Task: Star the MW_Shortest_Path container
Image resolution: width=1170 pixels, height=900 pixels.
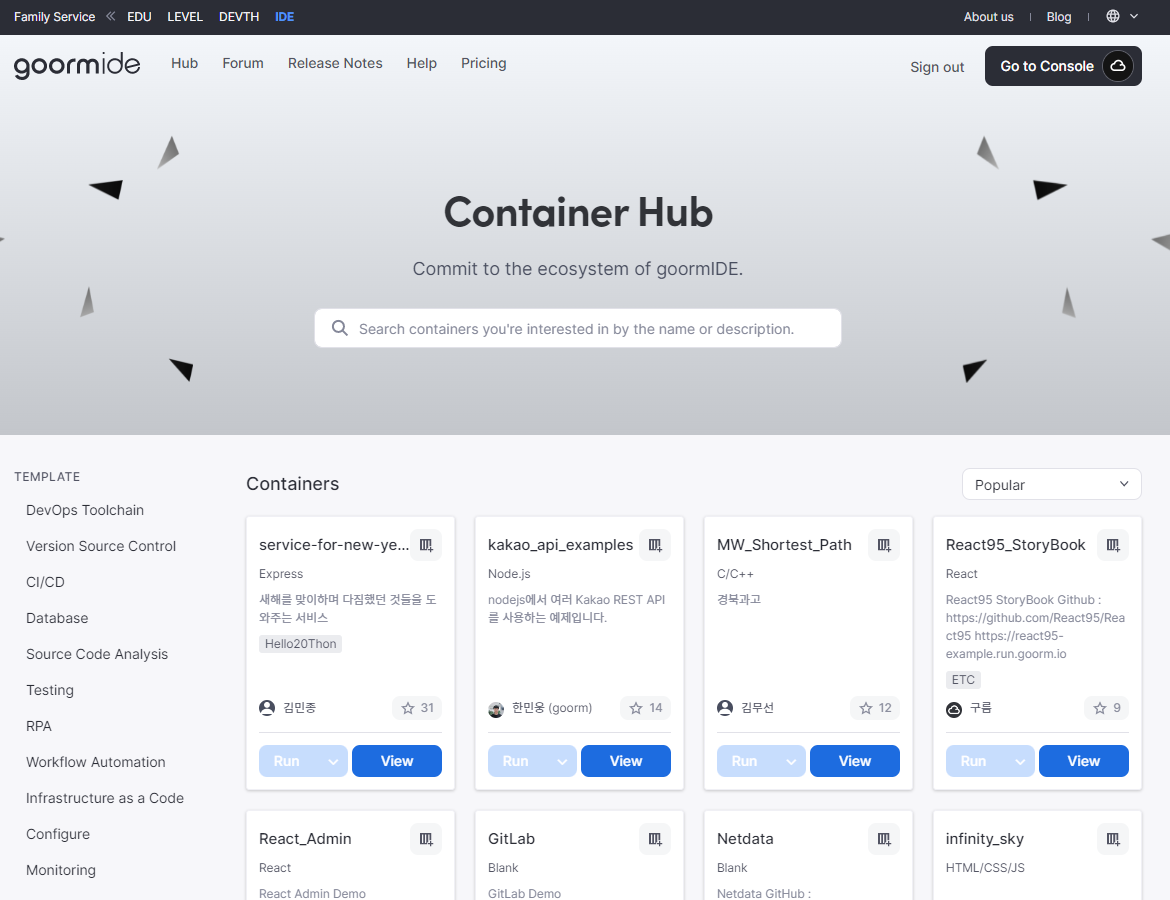Action: 875,707
